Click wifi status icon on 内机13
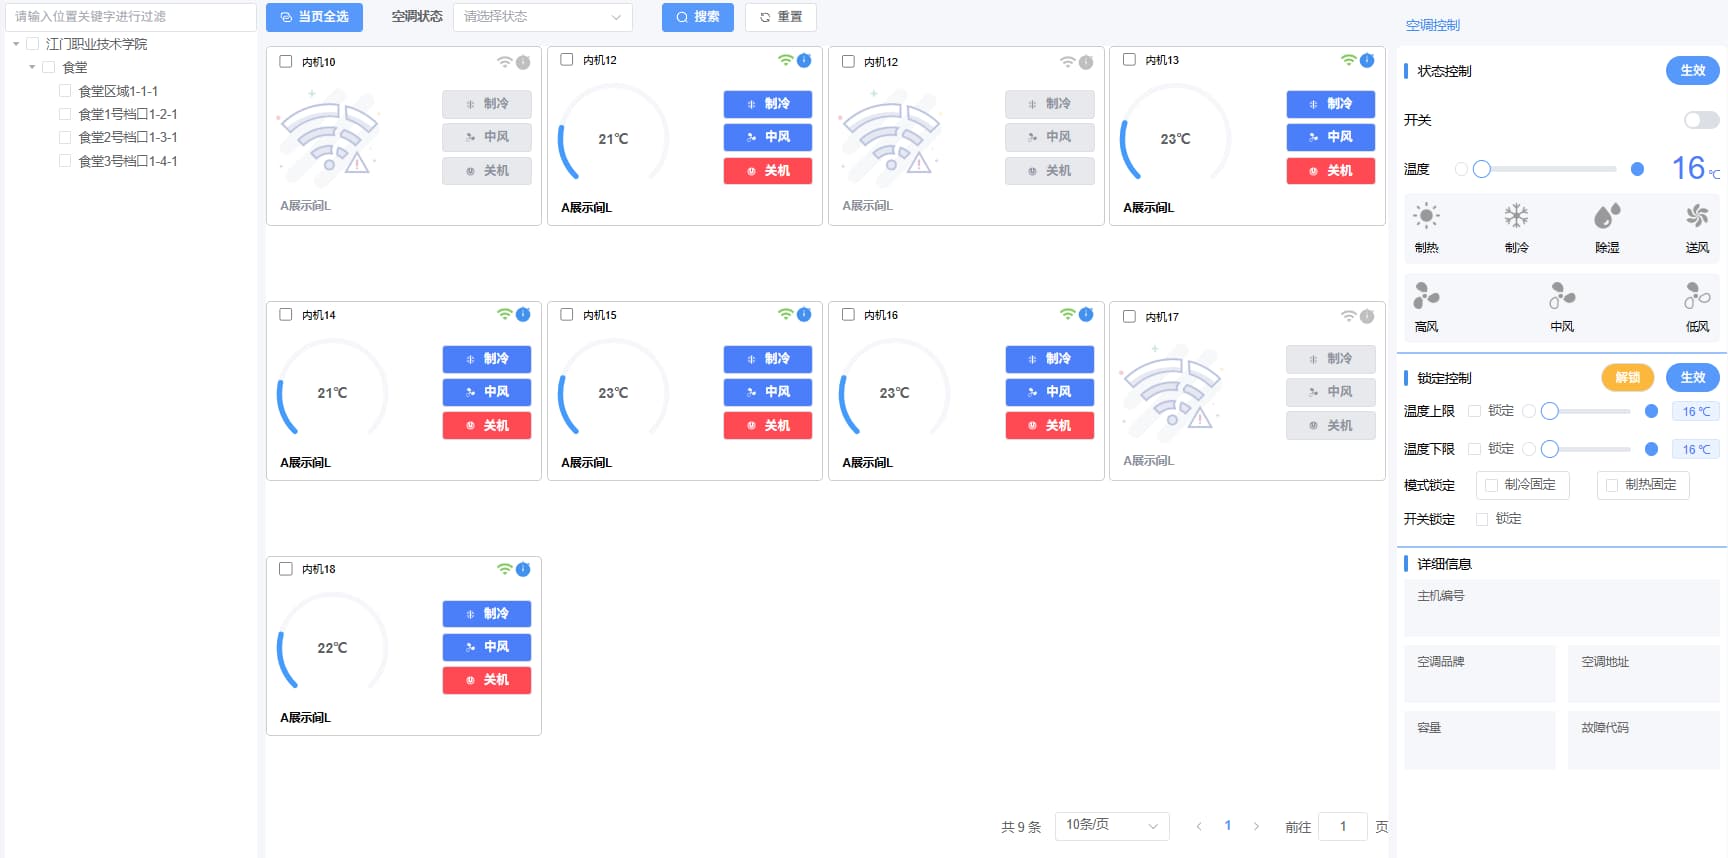 [1349, 60]
